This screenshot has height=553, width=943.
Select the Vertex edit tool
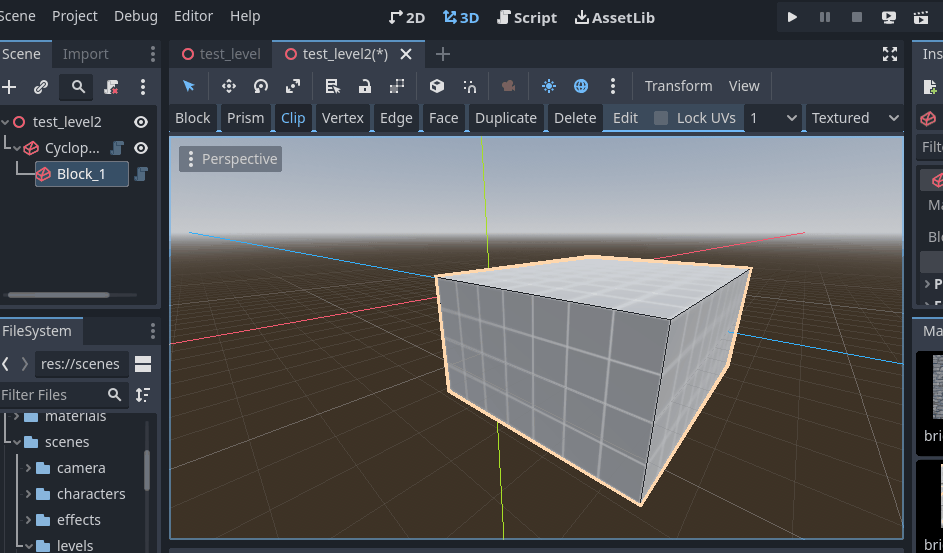(x=343, y=118)
